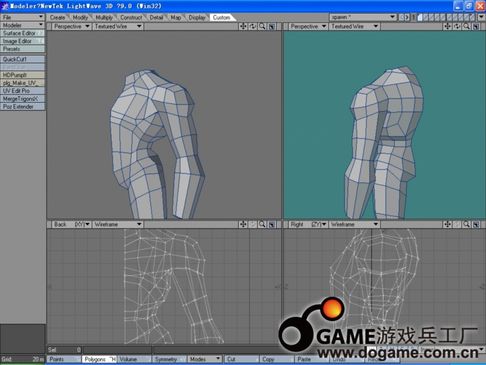Open the Image Editor

(23, 41)
